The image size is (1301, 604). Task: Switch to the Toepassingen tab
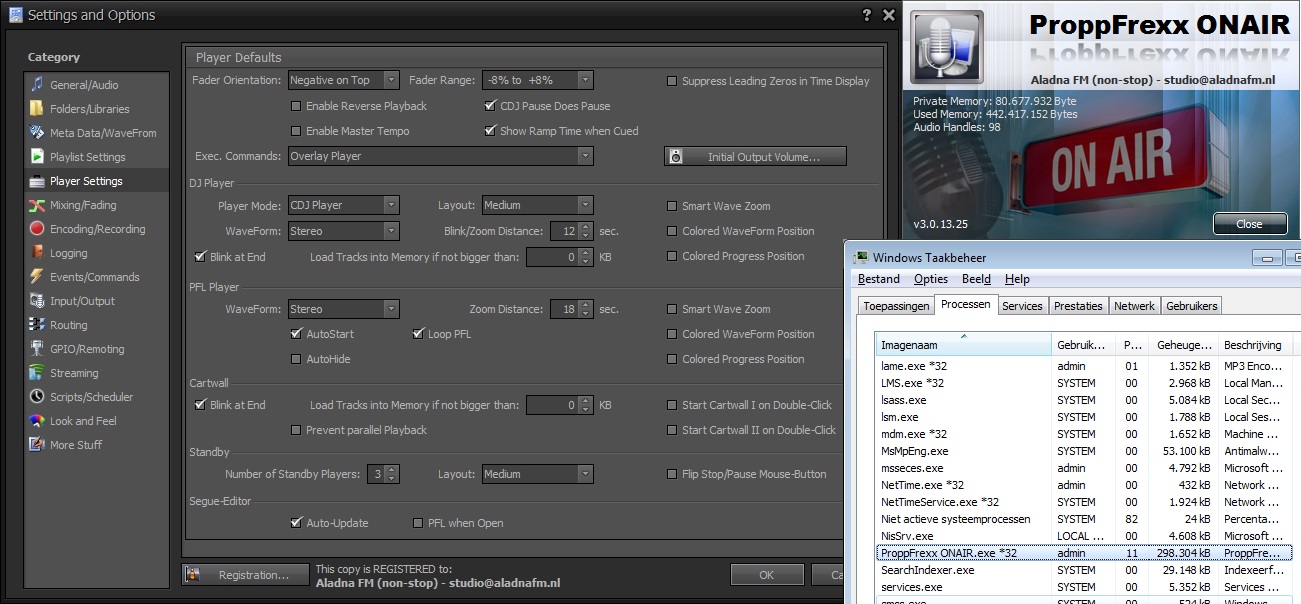coord(895,306)
